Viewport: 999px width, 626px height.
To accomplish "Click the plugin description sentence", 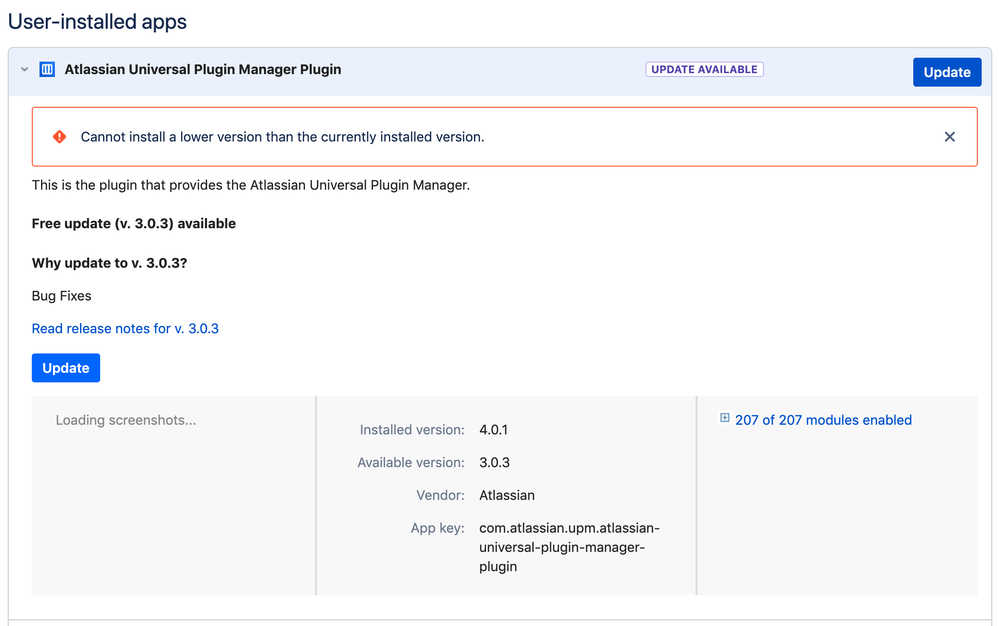I will coord(251,185).
